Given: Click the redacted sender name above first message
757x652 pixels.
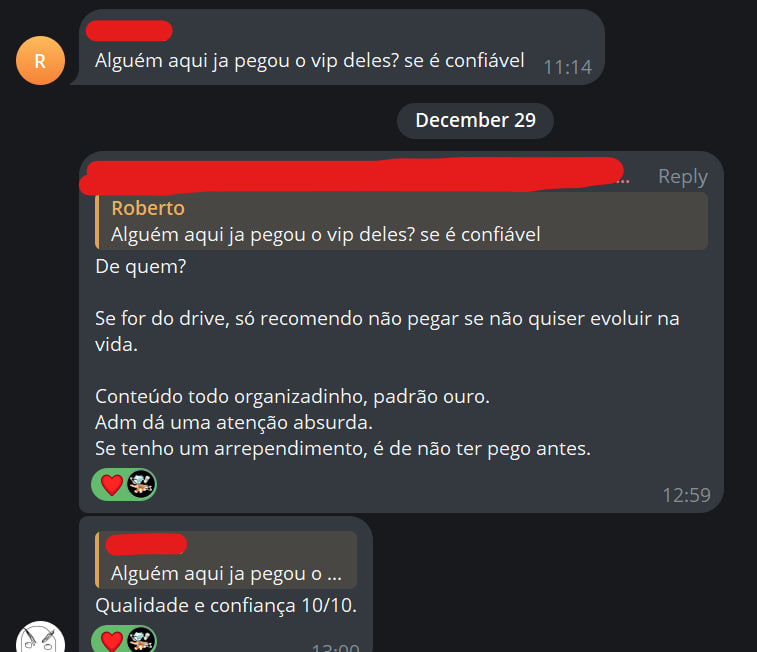Looking at the screenshot, I should [x=129, y=31].
